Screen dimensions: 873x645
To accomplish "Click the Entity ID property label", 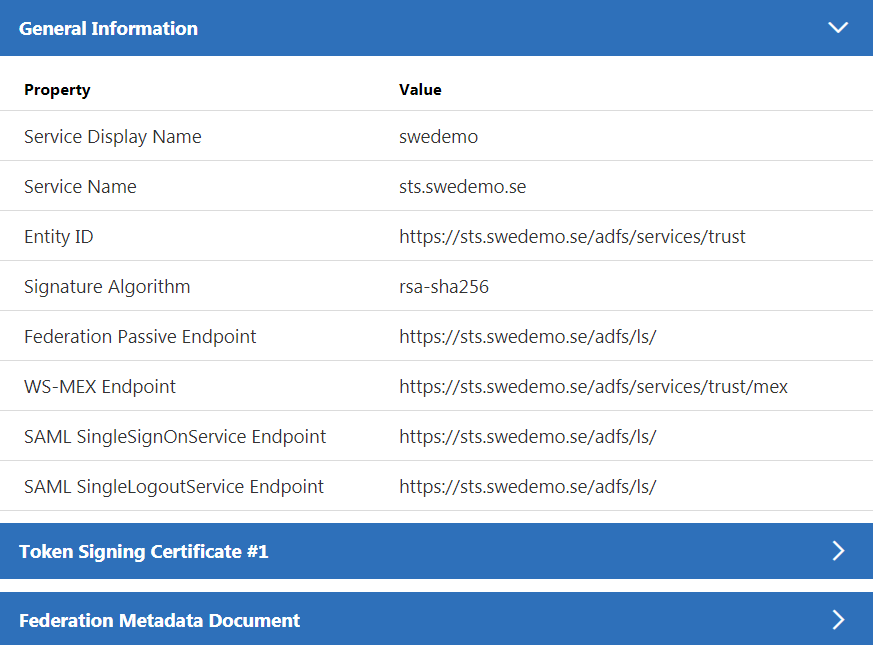I will pos(59,237).
